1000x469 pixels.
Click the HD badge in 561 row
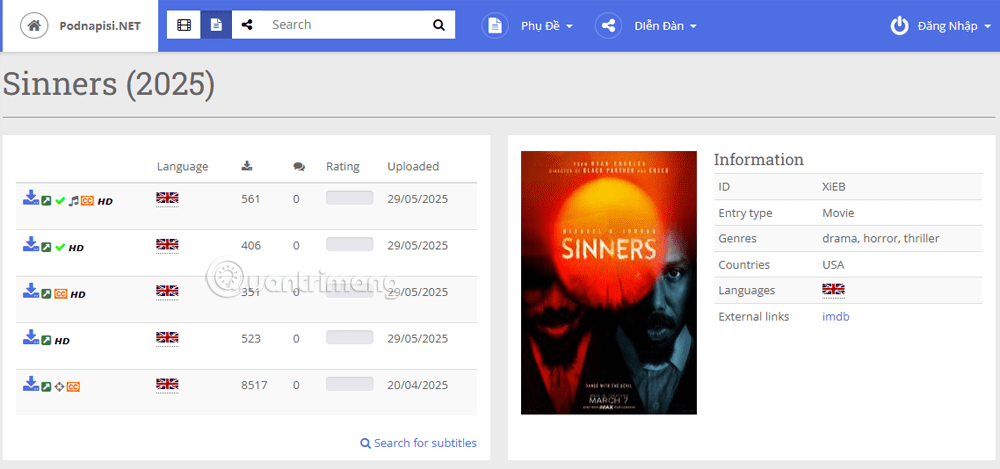point(105,202)
